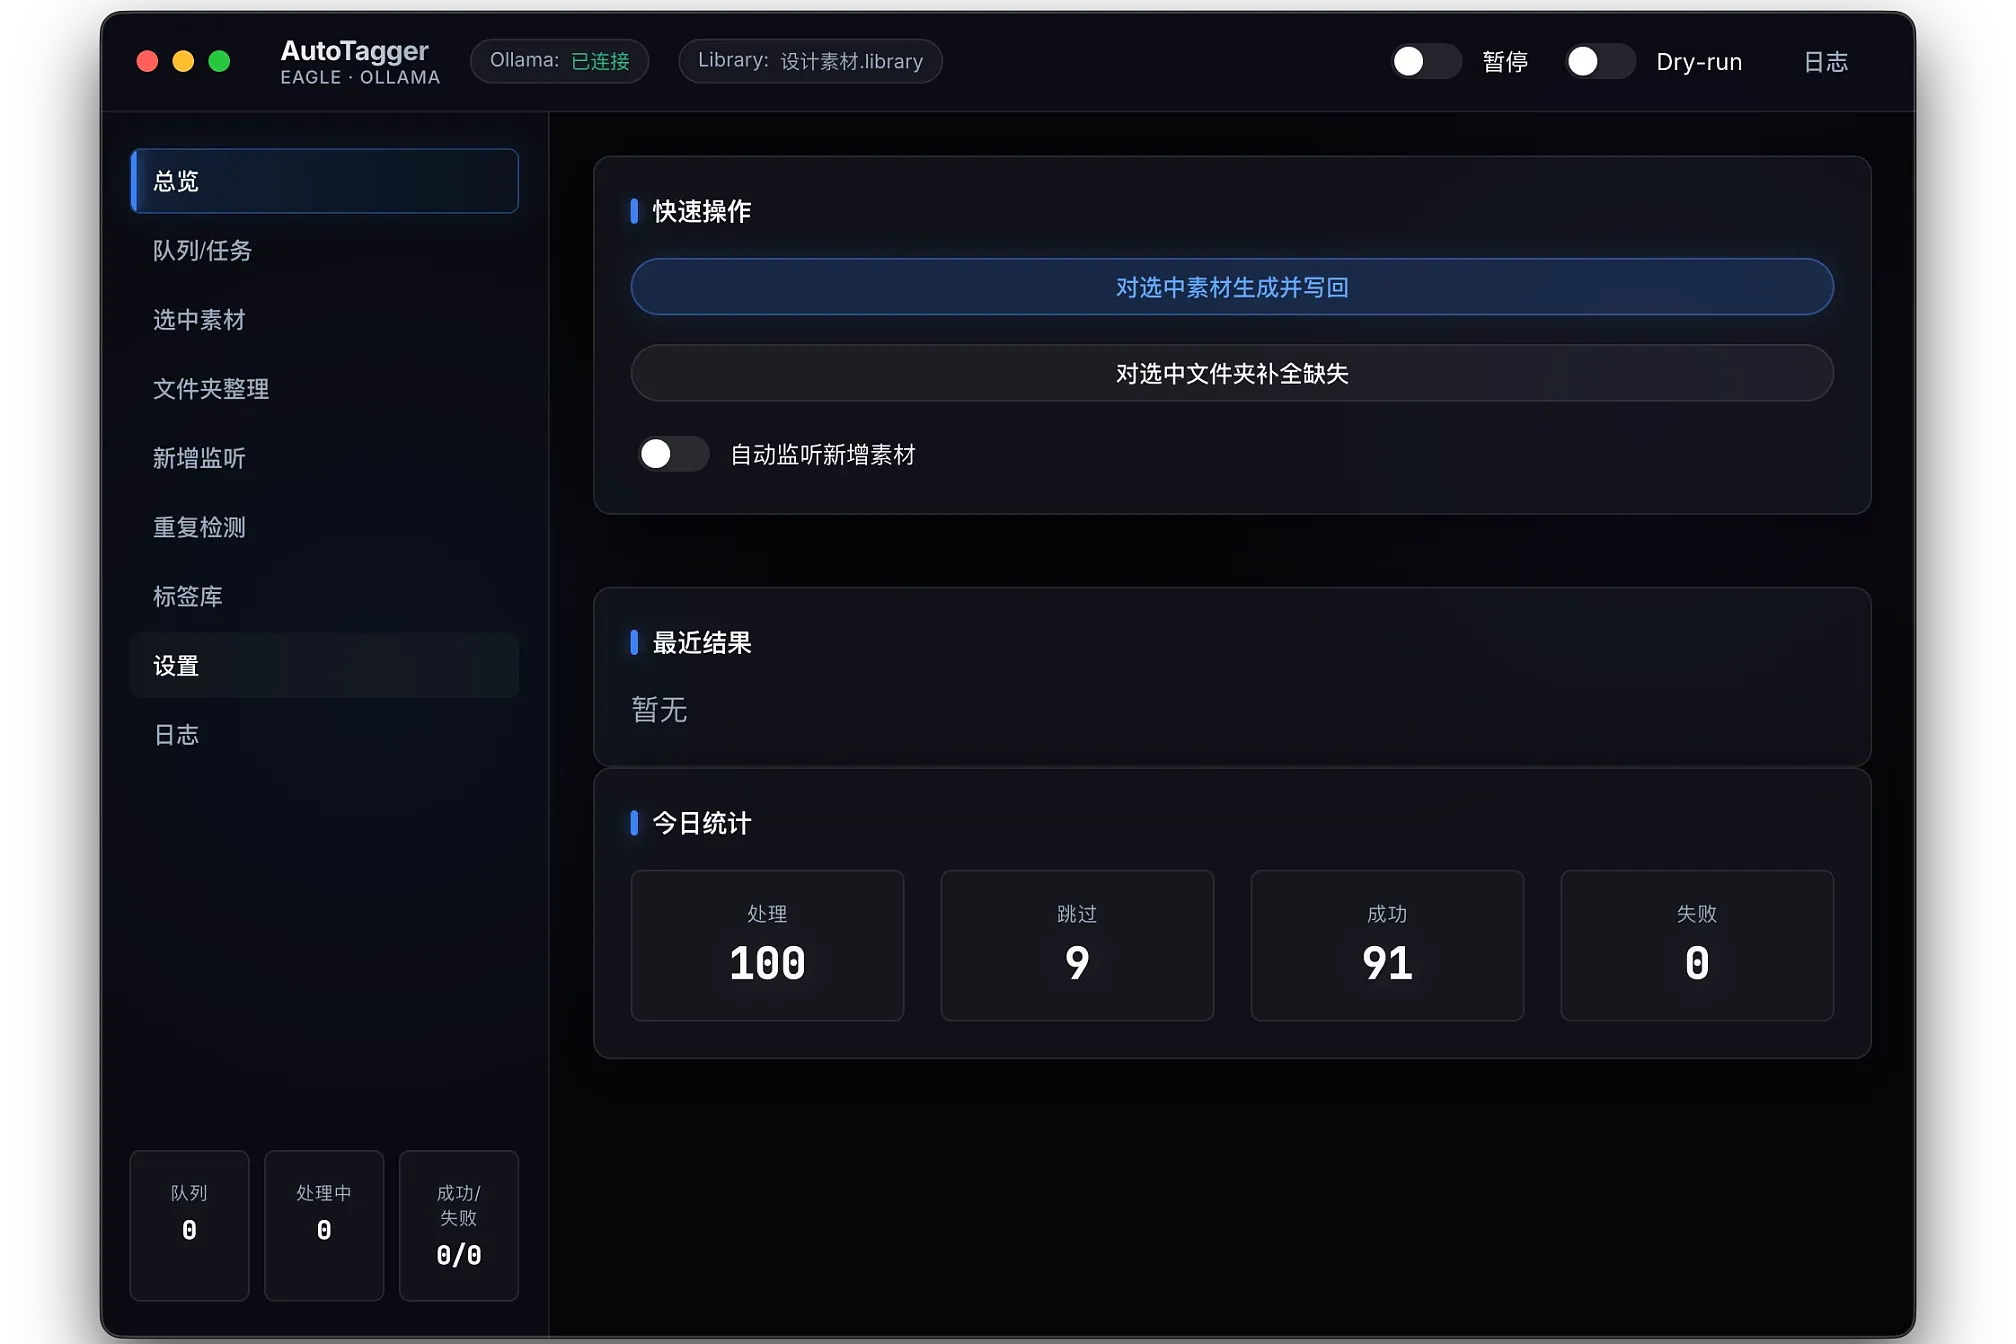Viewport: 2016px width, 1344px height.
Task: Open the 重复检测 panel
Action: coord(199,527)
